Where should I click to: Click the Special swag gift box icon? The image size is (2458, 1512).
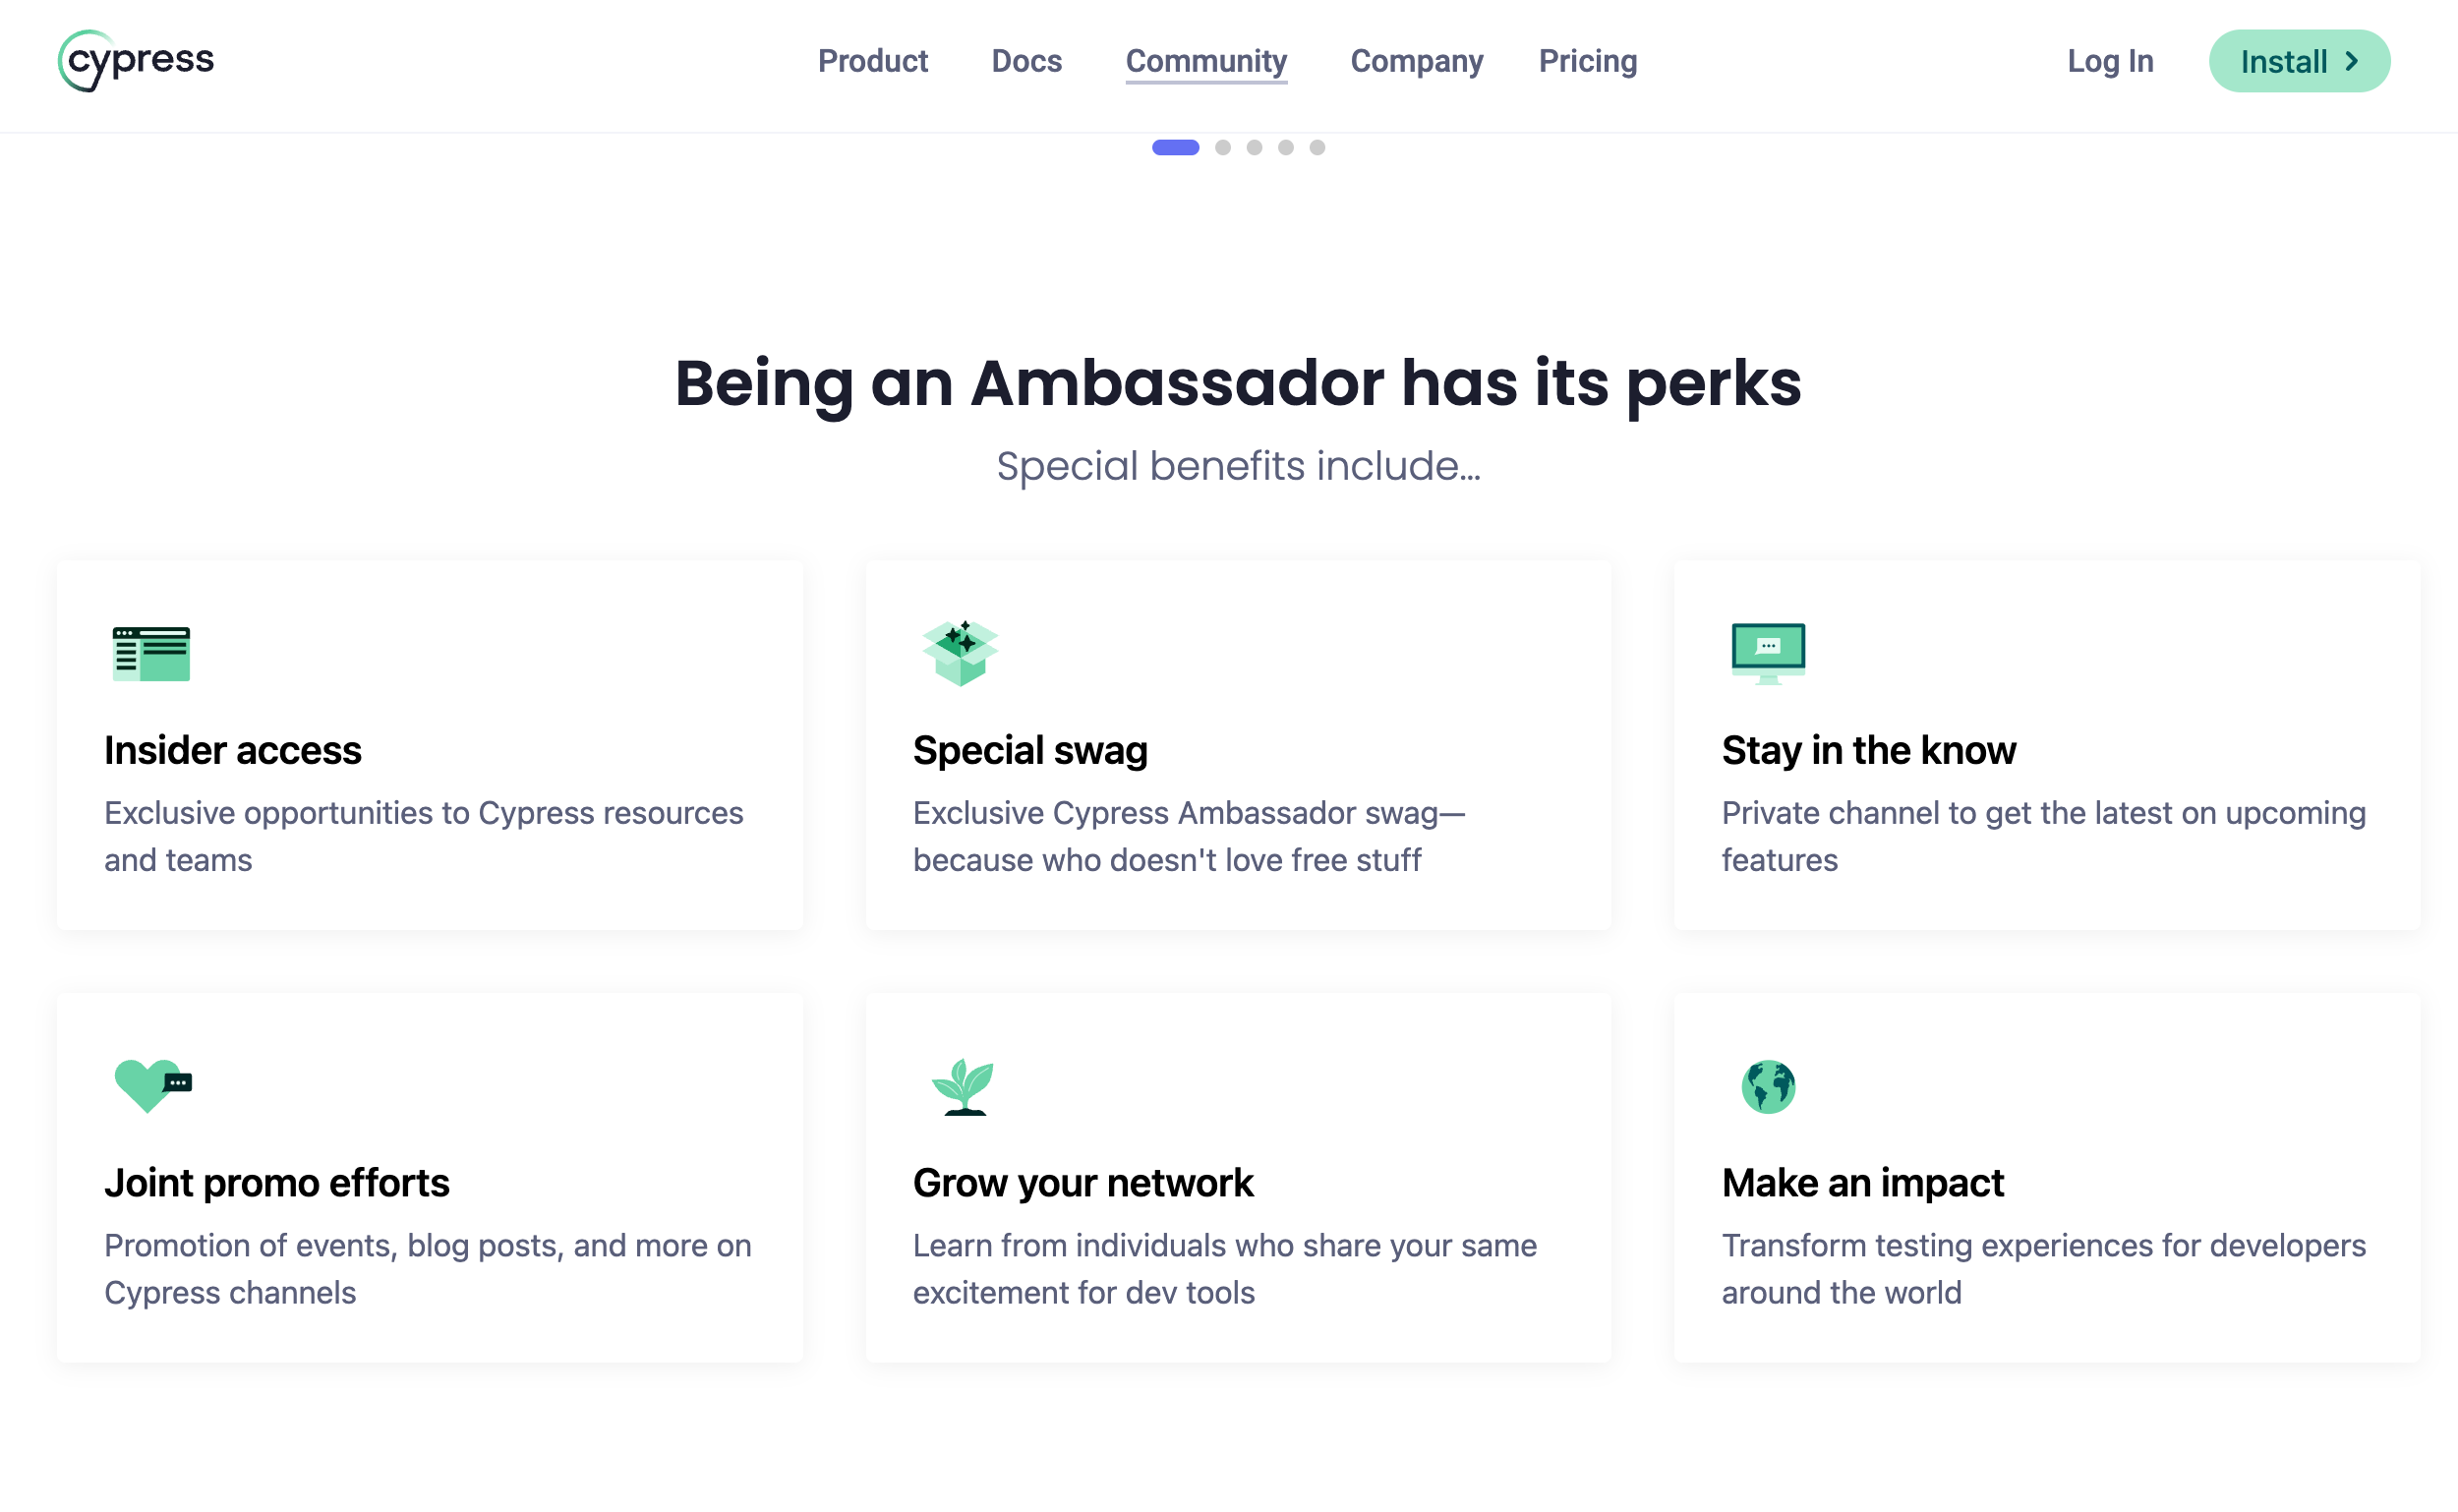click(x=959, y=653)
